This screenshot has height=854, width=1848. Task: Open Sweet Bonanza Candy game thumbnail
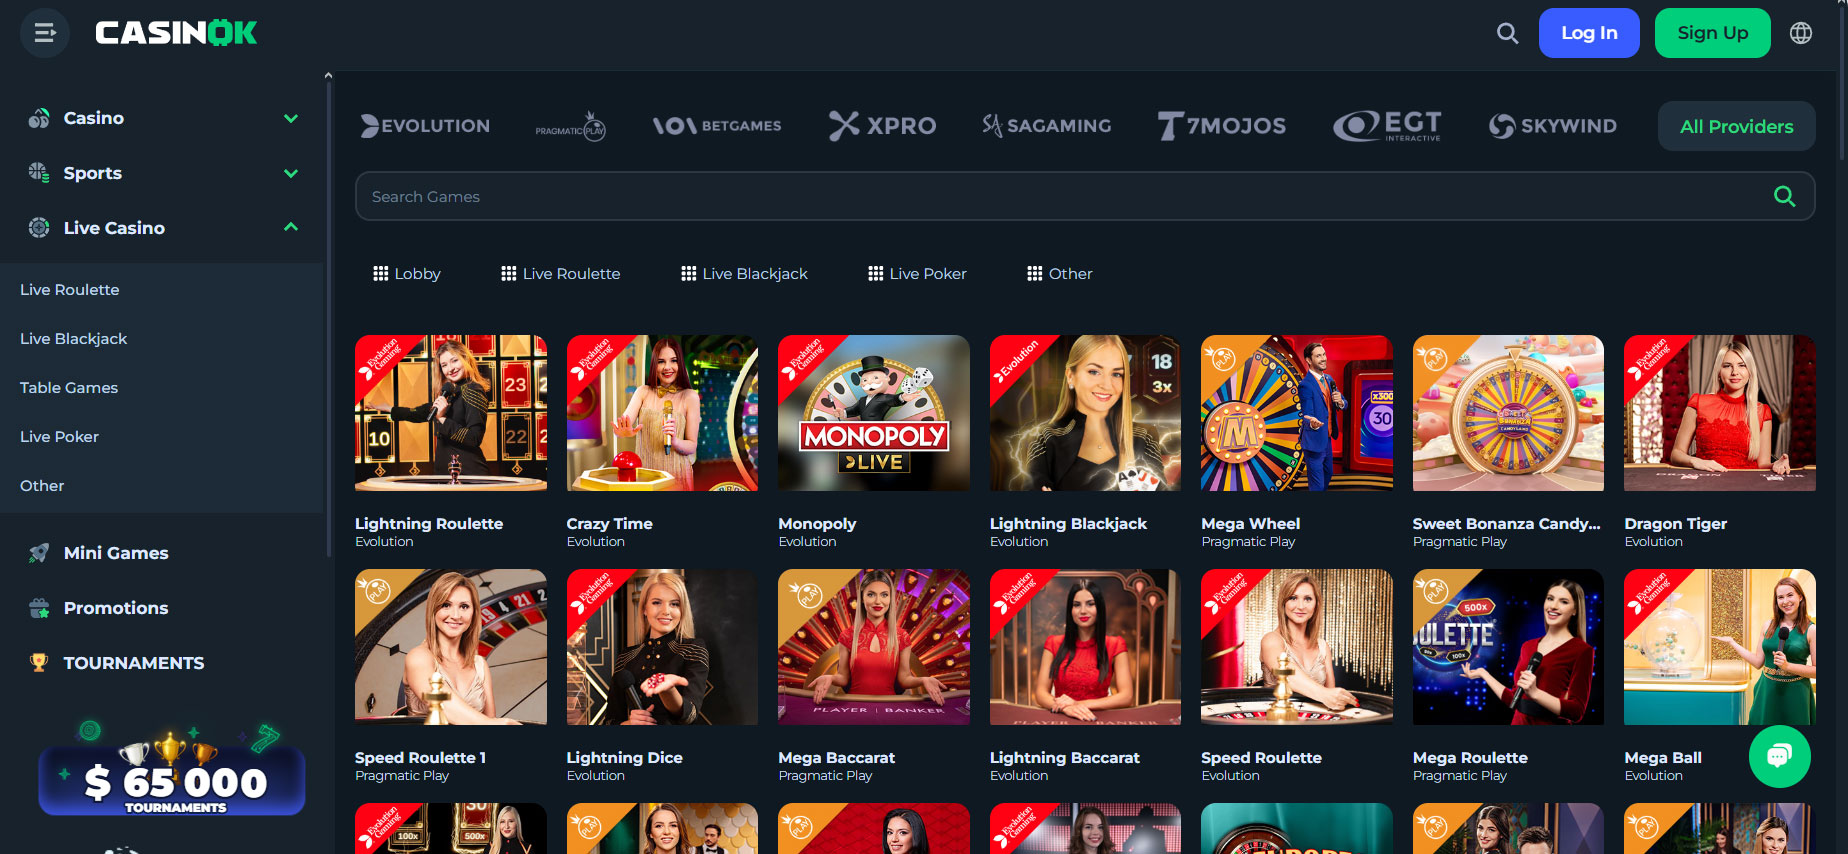pyautogui.click(x=1508, y=413)
